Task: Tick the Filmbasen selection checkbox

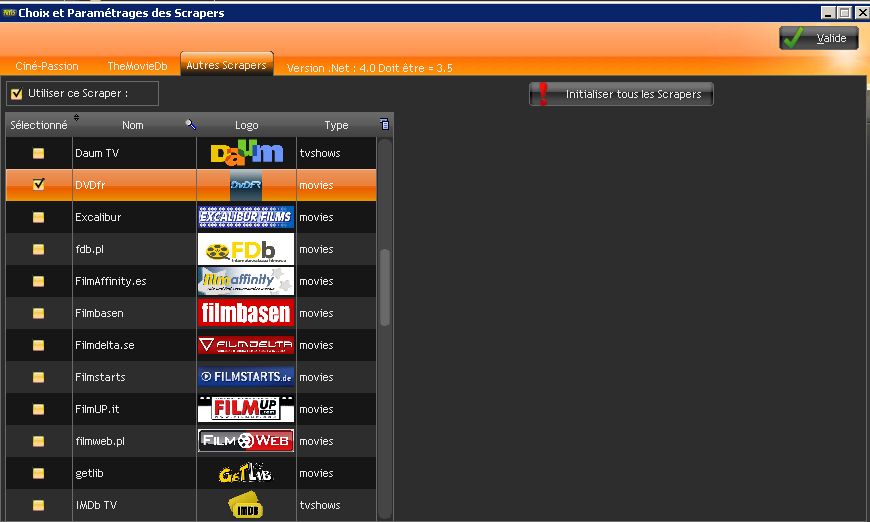Action: click(x=38, y=313)
